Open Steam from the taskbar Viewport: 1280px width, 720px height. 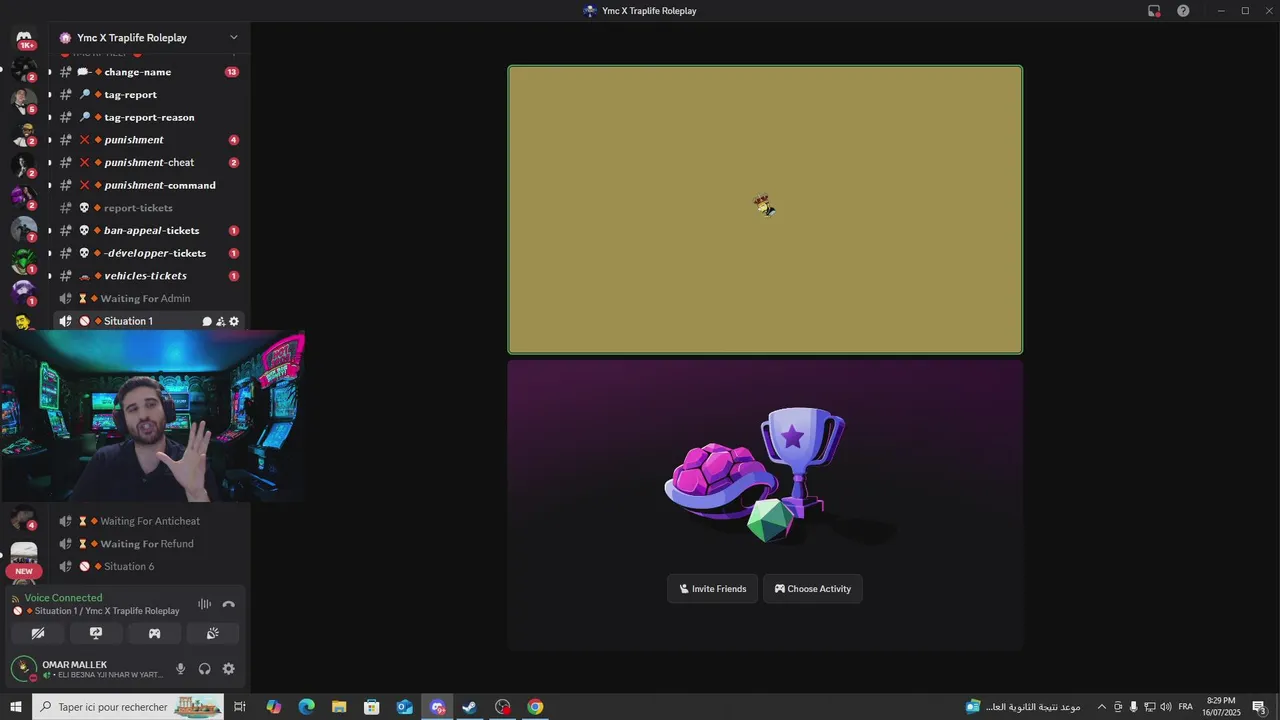pos(469,707)
